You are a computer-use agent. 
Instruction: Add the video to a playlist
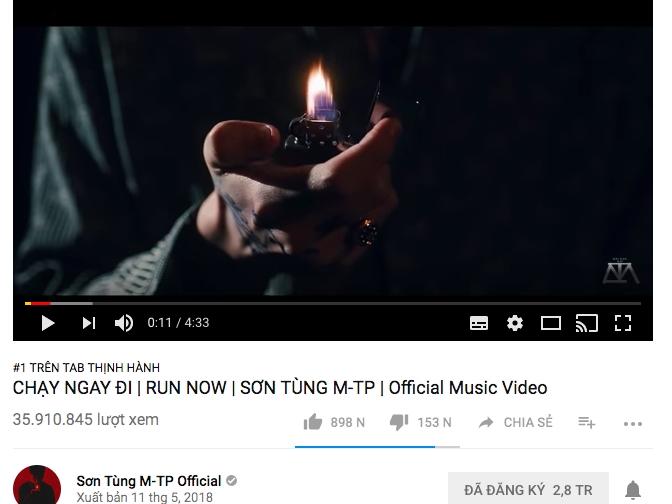coord(586,423)
